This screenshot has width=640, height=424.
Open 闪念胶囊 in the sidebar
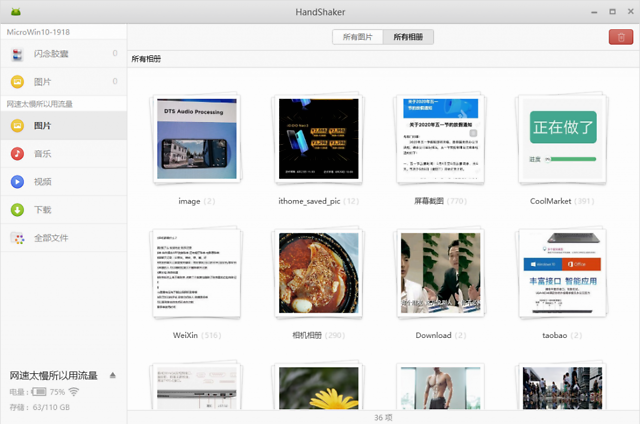click(x=64, y=53)
